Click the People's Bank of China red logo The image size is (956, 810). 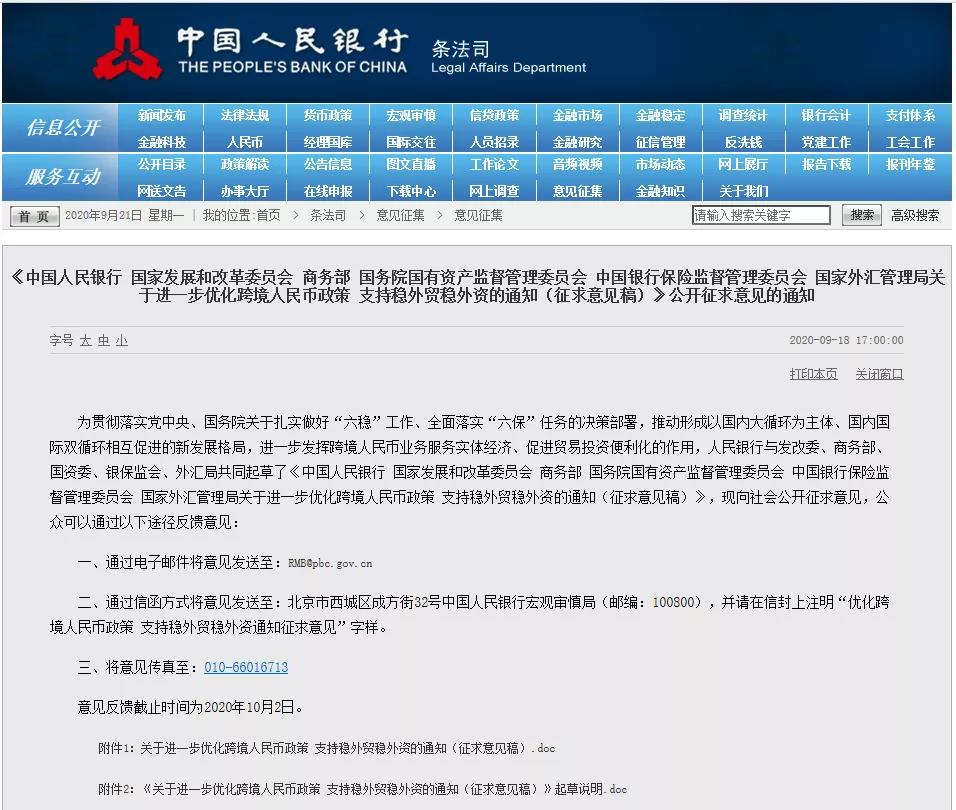(x=127, y=49)
